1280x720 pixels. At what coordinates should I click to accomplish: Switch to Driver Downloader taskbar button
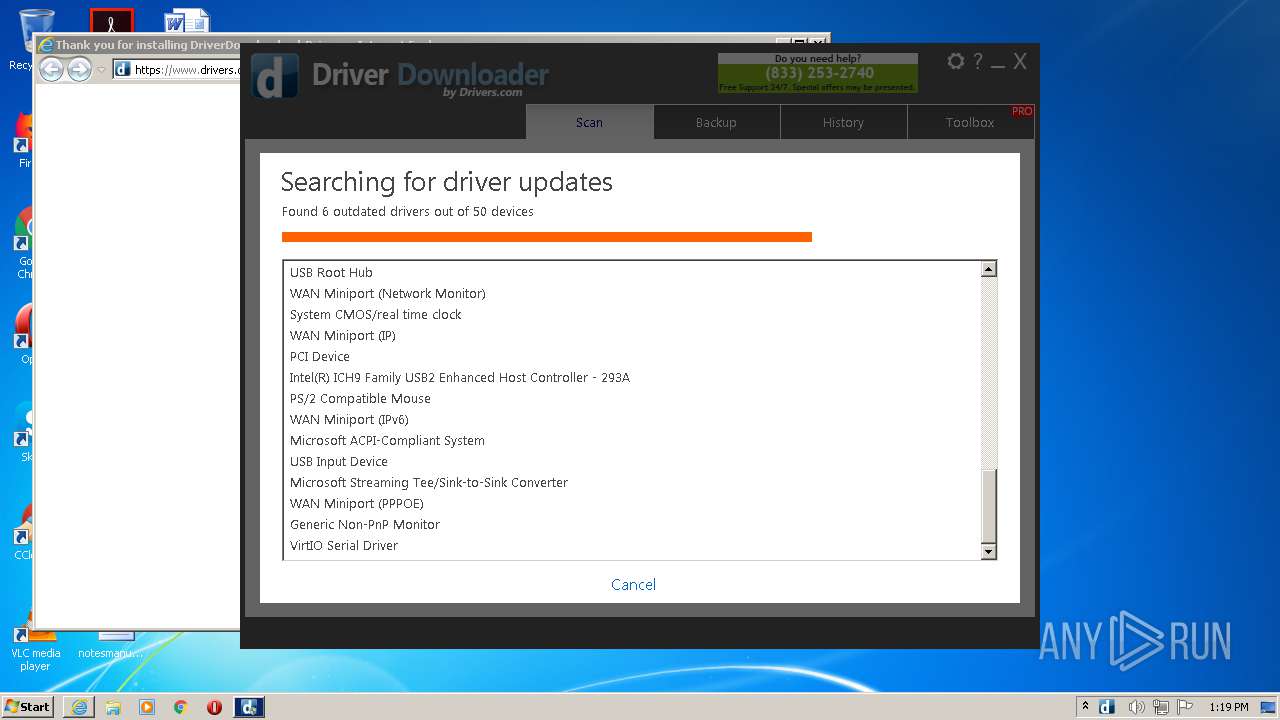coord(249,707)
